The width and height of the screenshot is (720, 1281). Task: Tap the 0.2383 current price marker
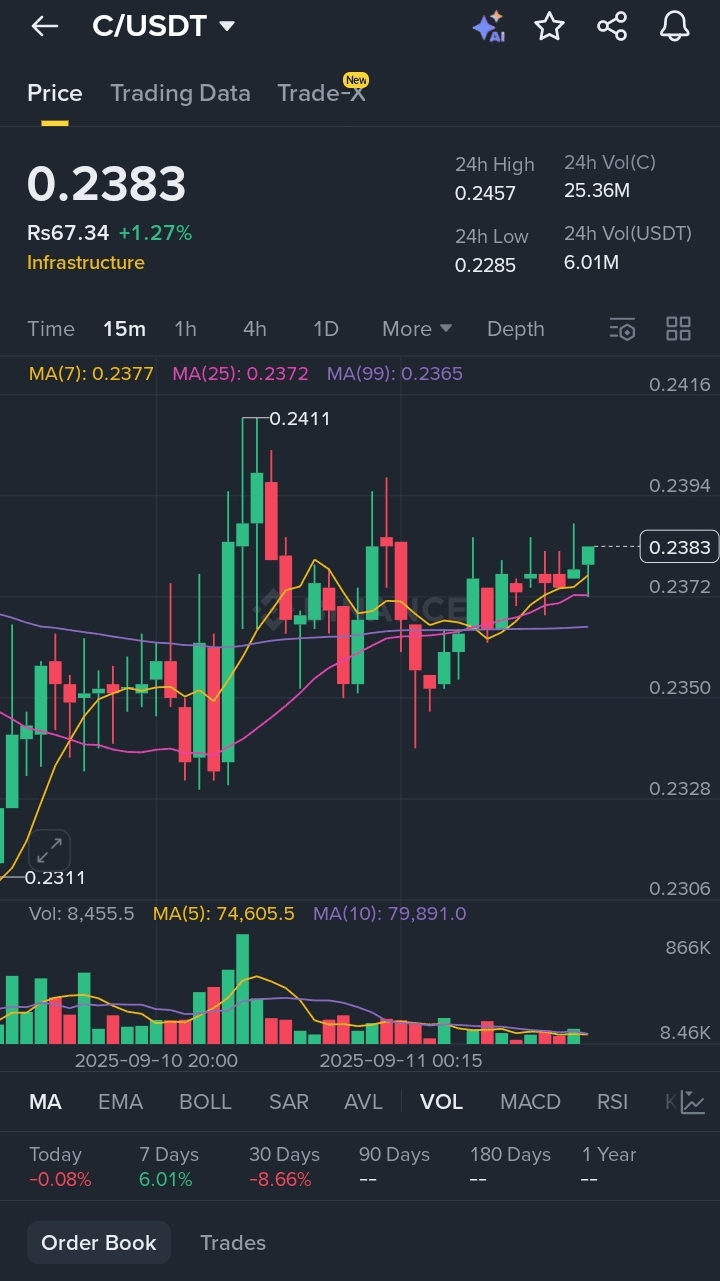pyautogui.click(x=679, y=547)
